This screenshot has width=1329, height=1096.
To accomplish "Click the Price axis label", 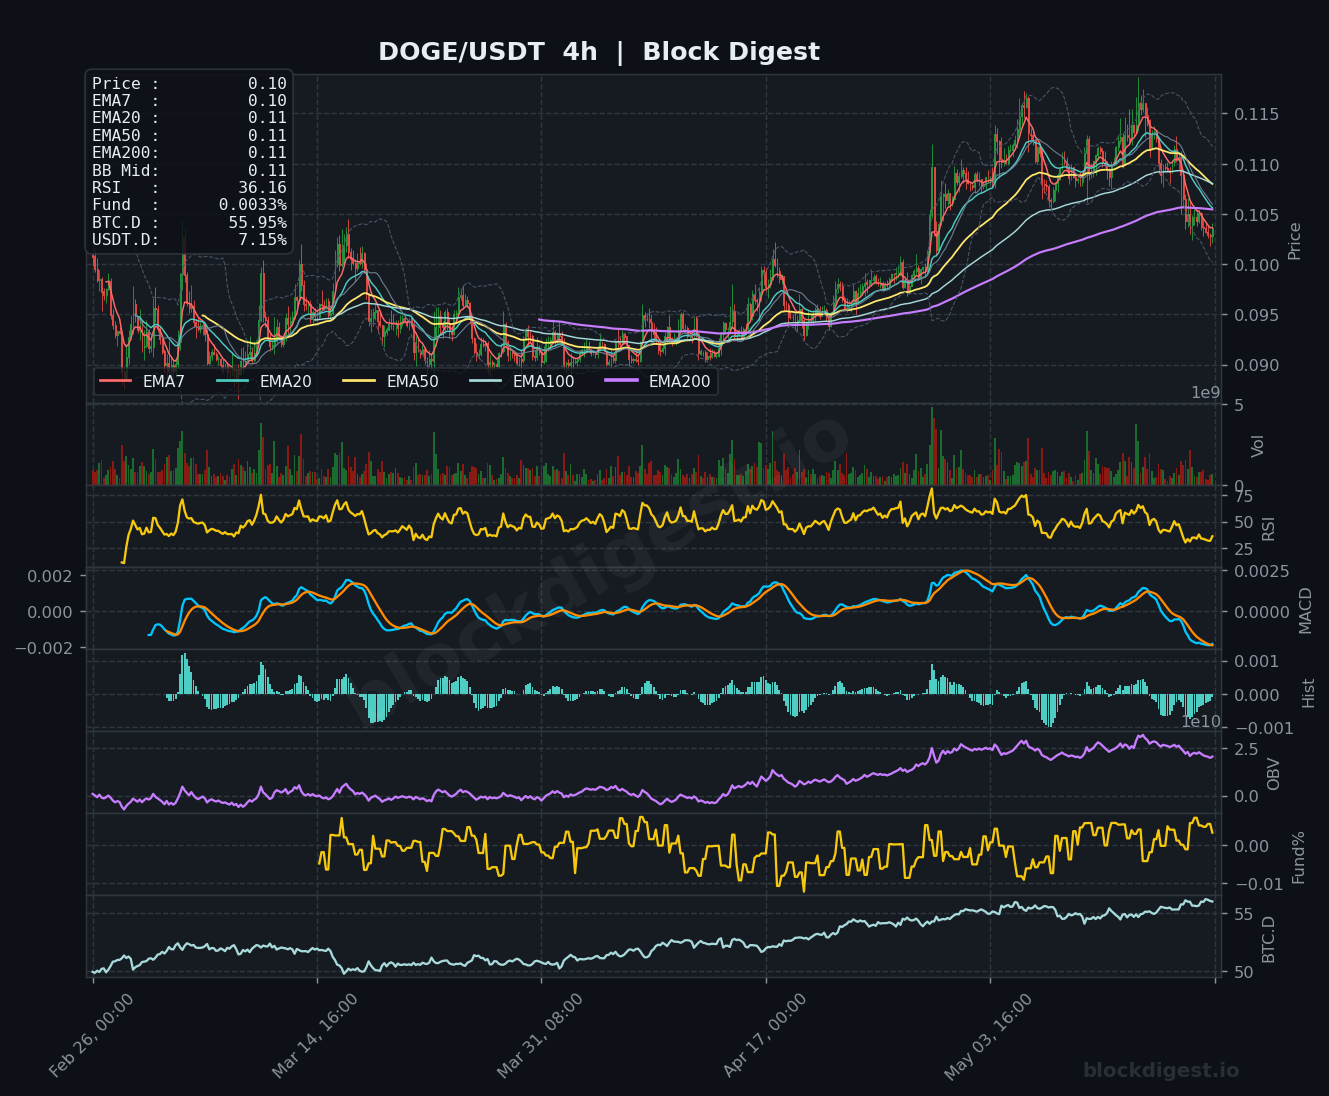I will [x=1295, y=241].
